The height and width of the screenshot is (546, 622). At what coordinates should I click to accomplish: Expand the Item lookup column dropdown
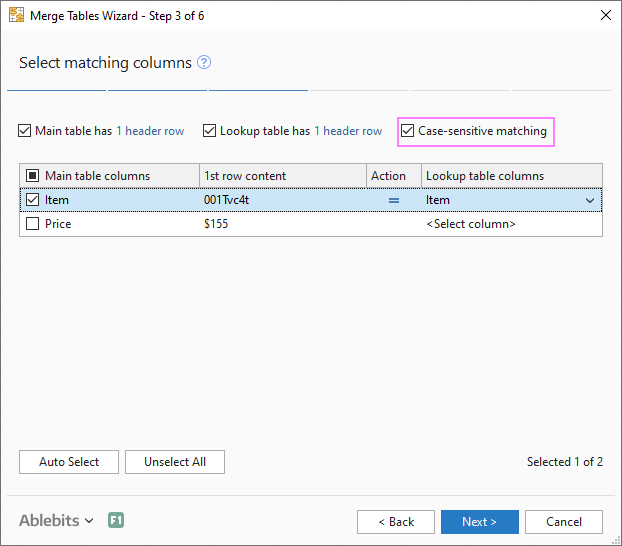(590, 200)
